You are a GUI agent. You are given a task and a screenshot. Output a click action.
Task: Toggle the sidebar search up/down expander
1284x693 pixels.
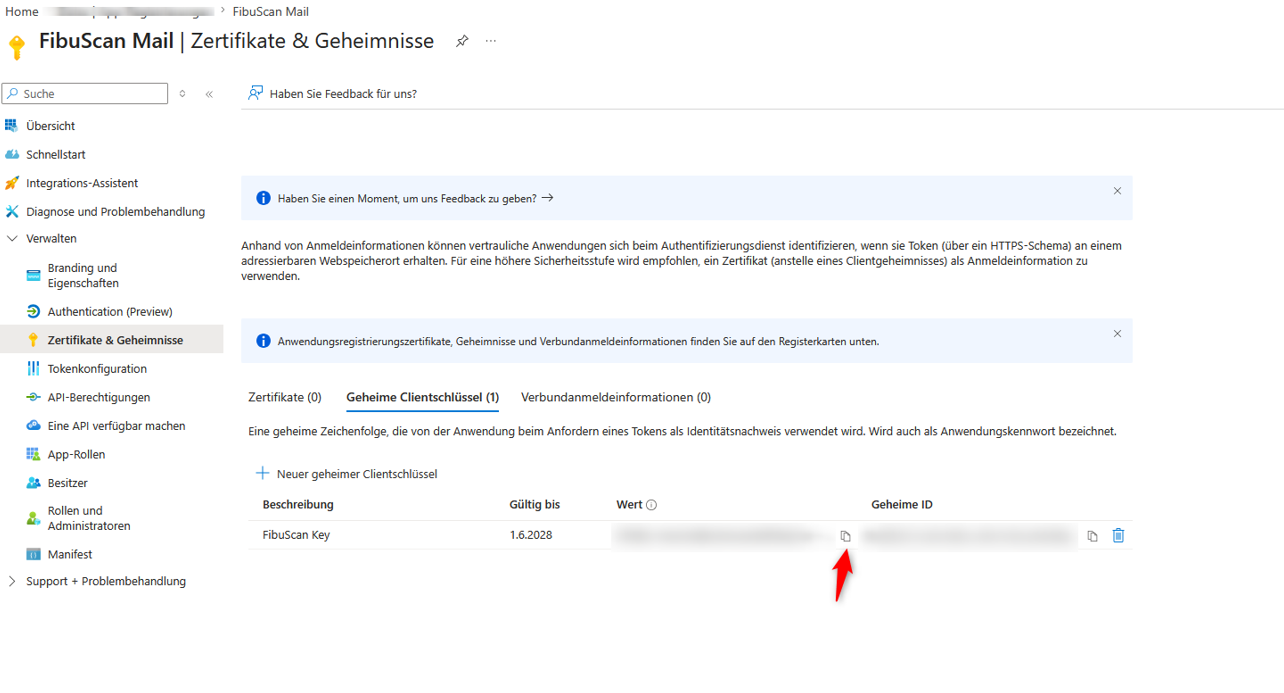coord(182,94)
